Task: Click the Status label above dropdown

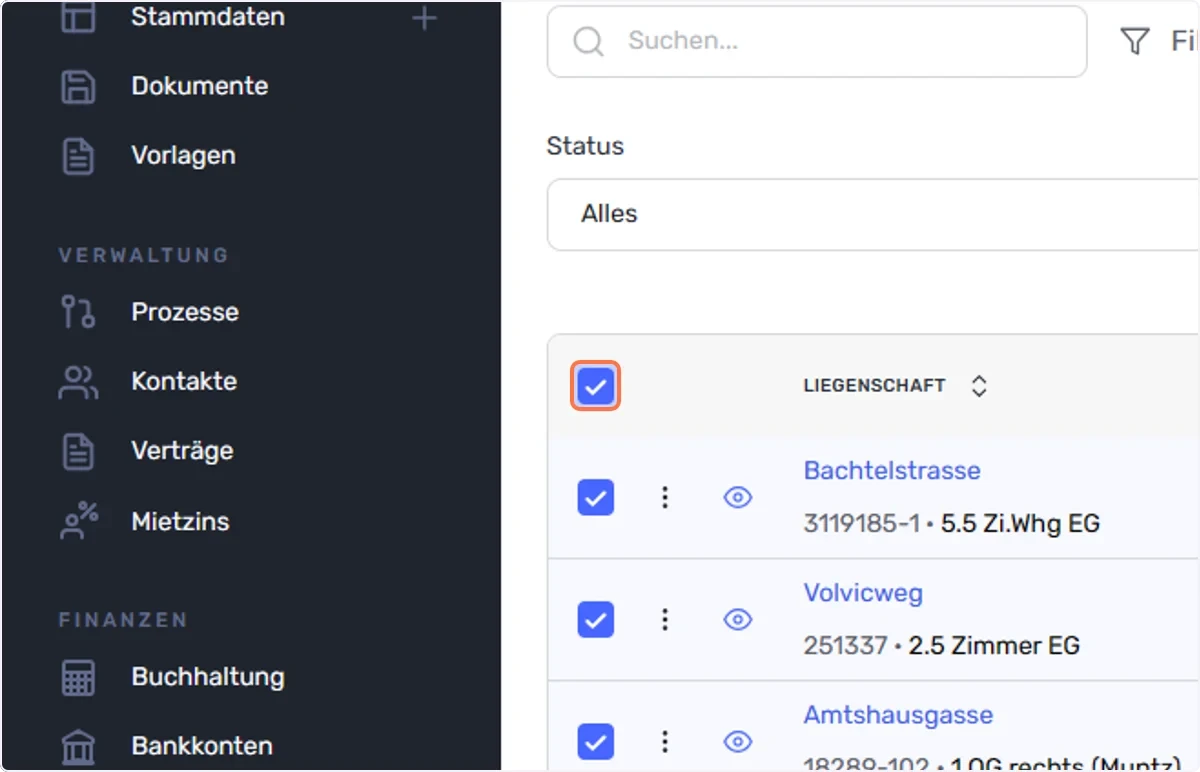Action: 585,146
